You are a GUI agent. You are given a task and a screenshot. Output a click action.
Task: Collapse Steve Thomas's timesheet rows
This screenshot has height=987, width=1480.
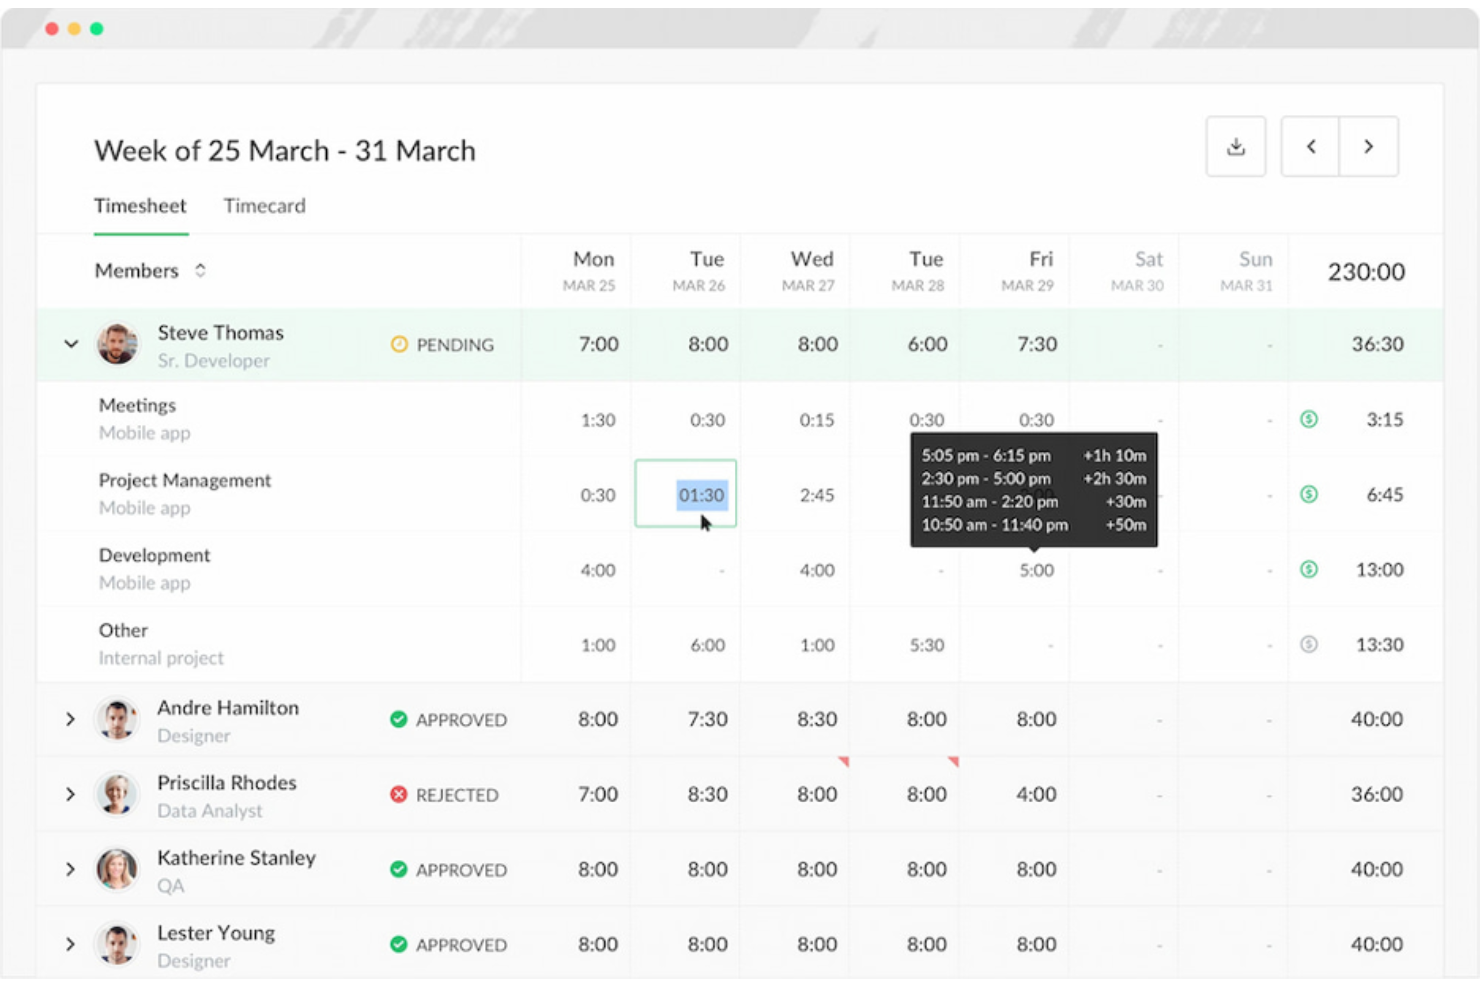click(x=70, y=344)
